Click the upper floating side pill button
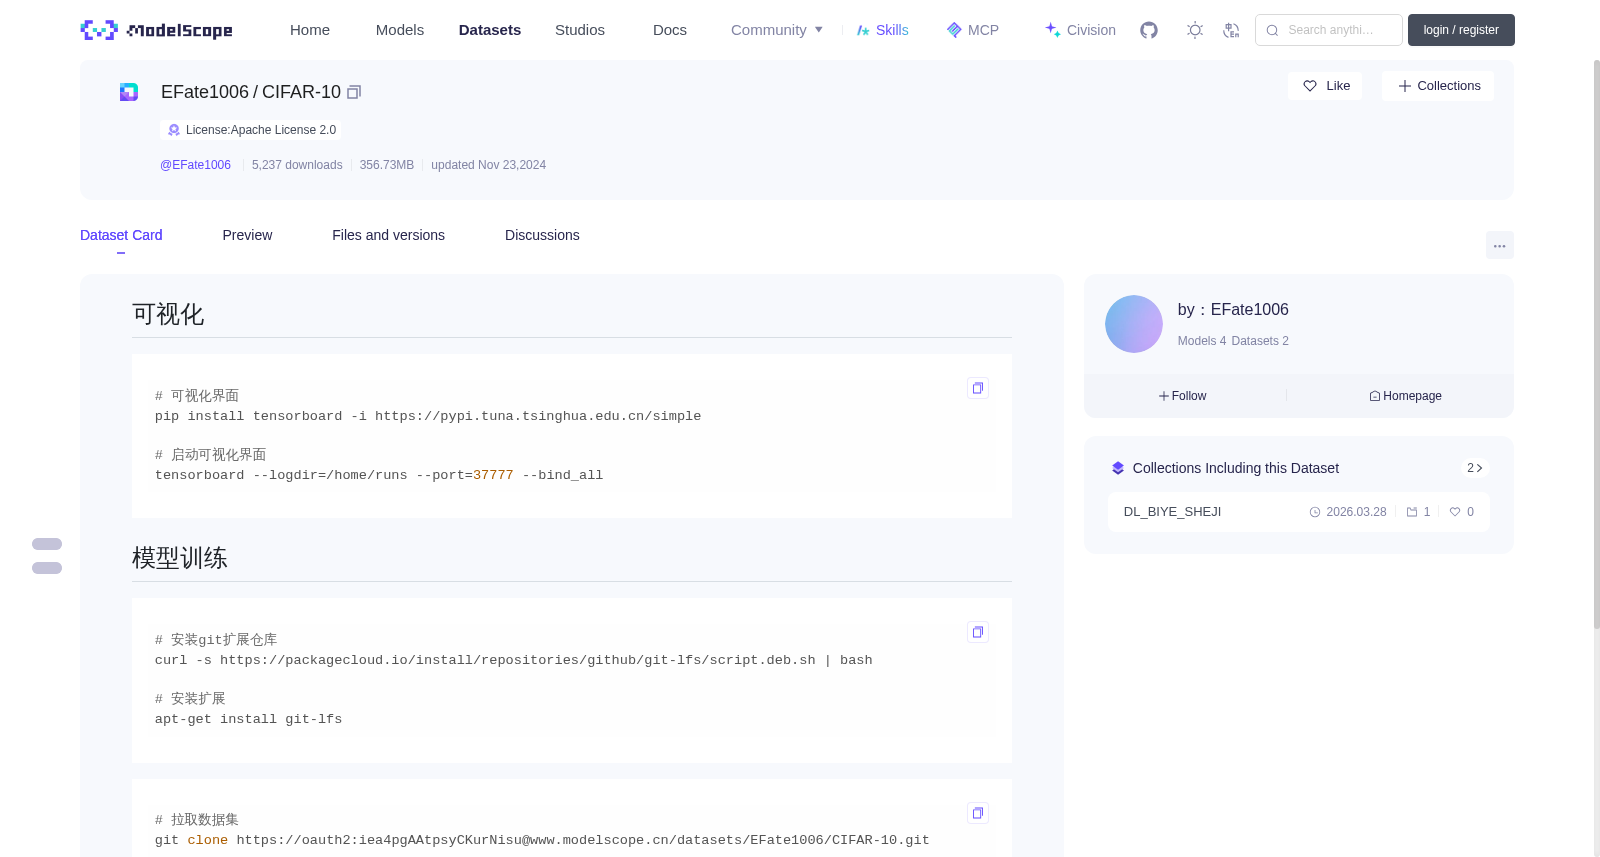The height and width of the screenshot is (857, 1600). (x=47, y=544)
